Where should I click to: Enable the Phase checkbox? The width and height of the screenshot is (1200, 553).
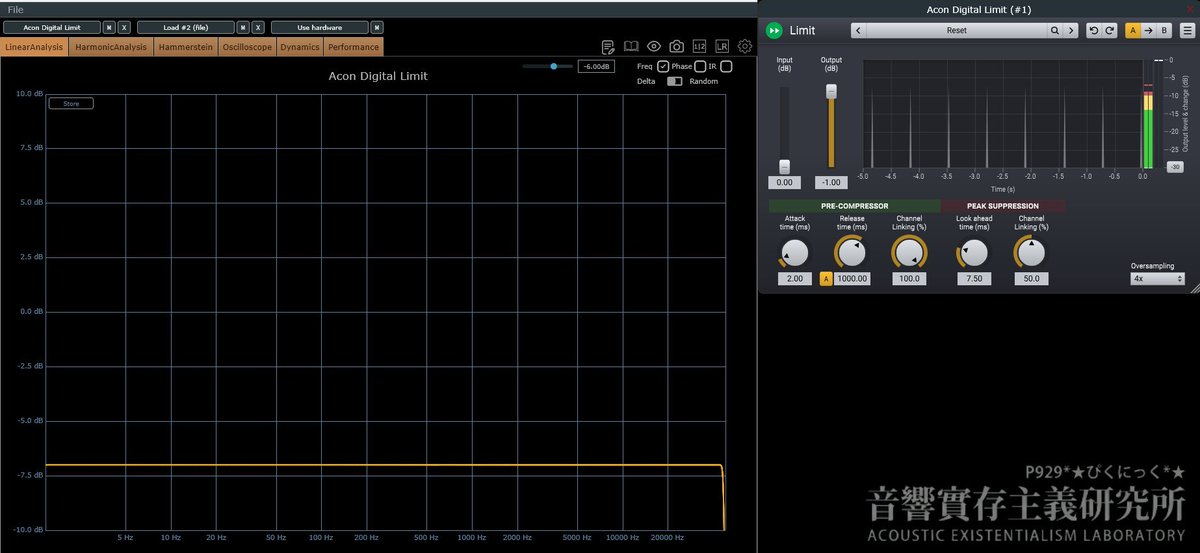pos(700,66)
